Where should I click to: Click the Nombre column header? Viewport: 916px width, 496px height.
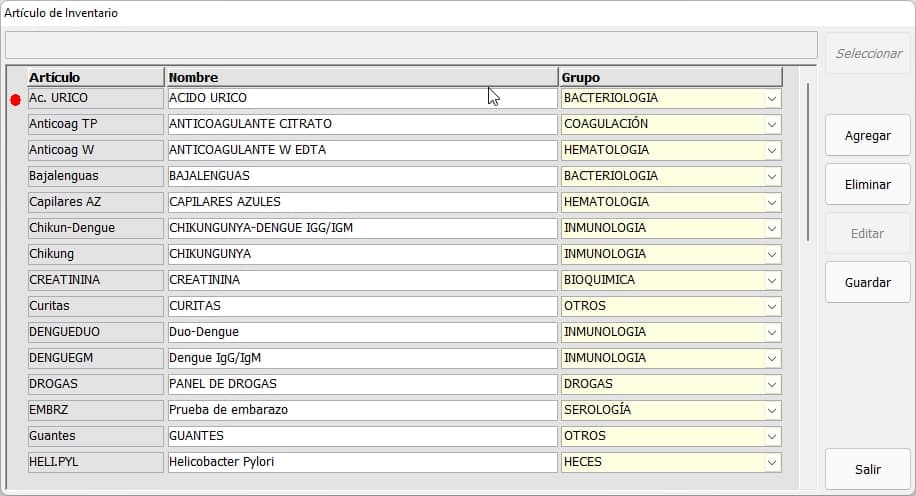tap(361, 77)
